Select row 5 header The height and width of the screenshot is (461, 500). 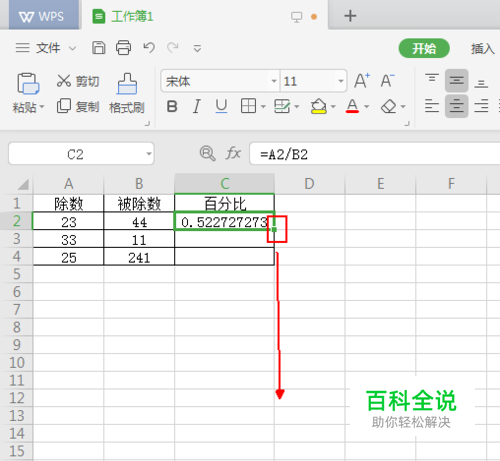pyautogui.click(x=17, y=274)
